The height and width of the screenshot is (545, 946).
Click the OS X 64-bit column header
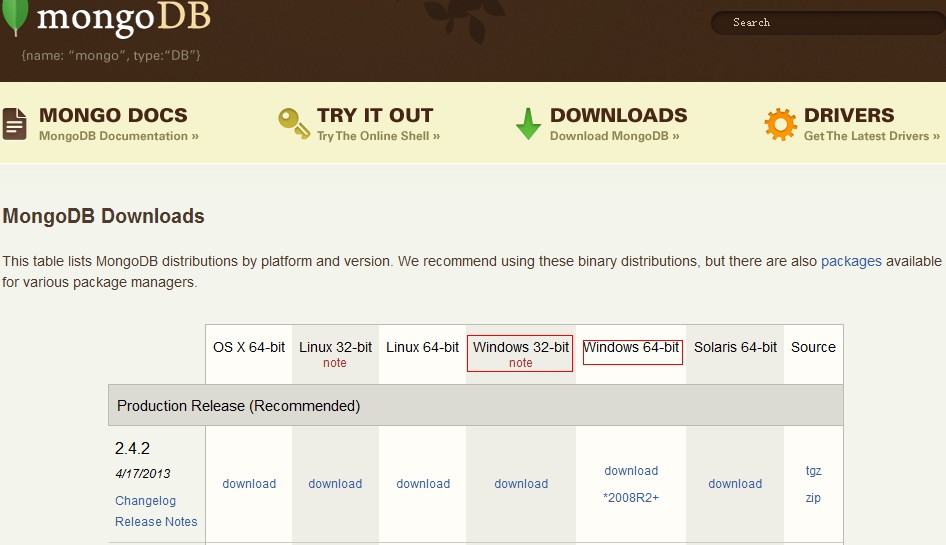tap(249, 347)
